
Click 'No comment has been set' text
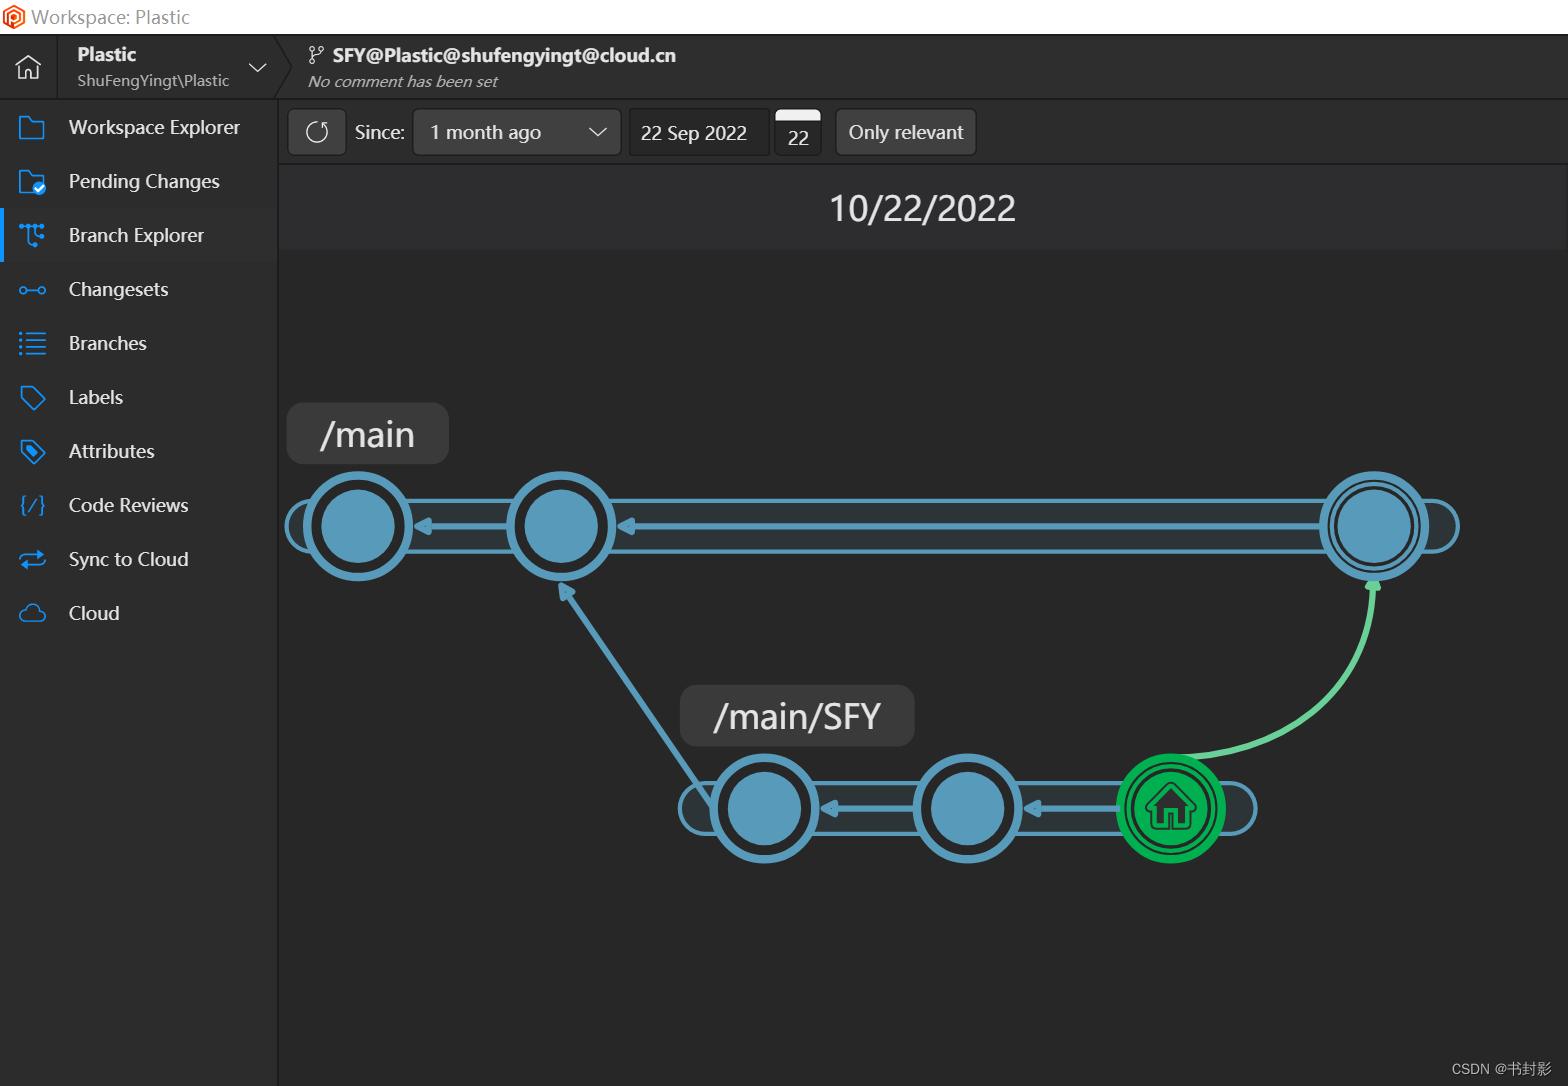pyautogui.click(x=403, y=82)
